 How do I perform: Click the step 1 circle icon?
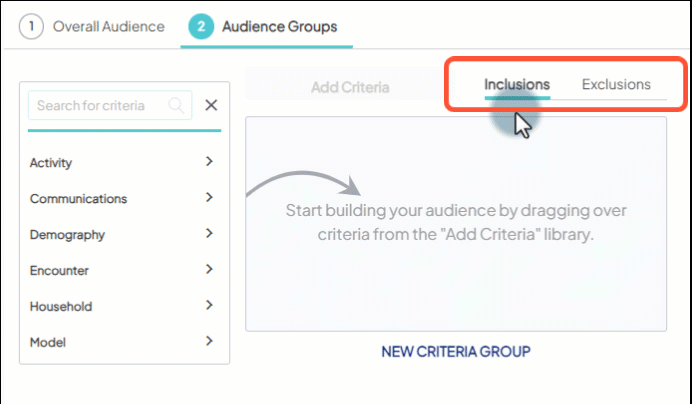tap(31, 26)
